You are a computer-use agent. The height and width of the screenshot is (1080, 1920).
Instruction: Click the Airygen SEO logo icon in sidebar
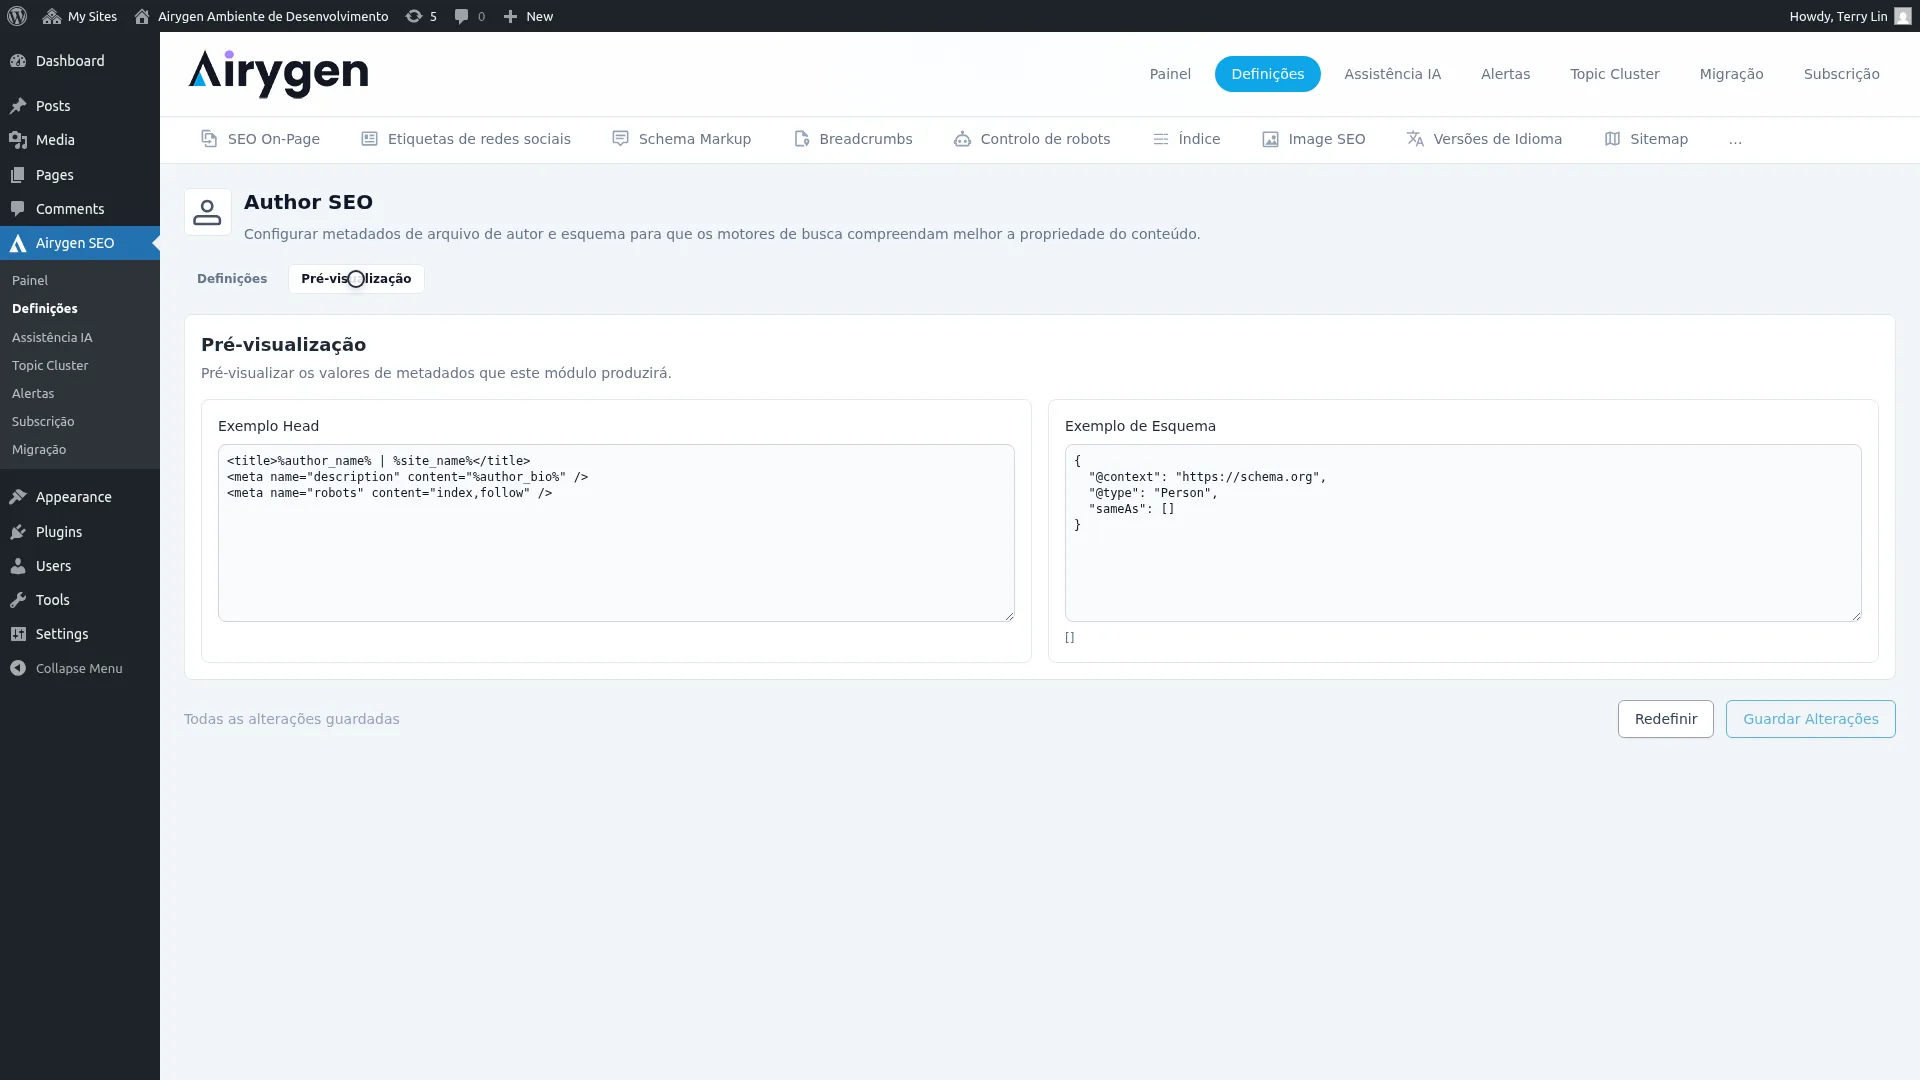(18, 243)
